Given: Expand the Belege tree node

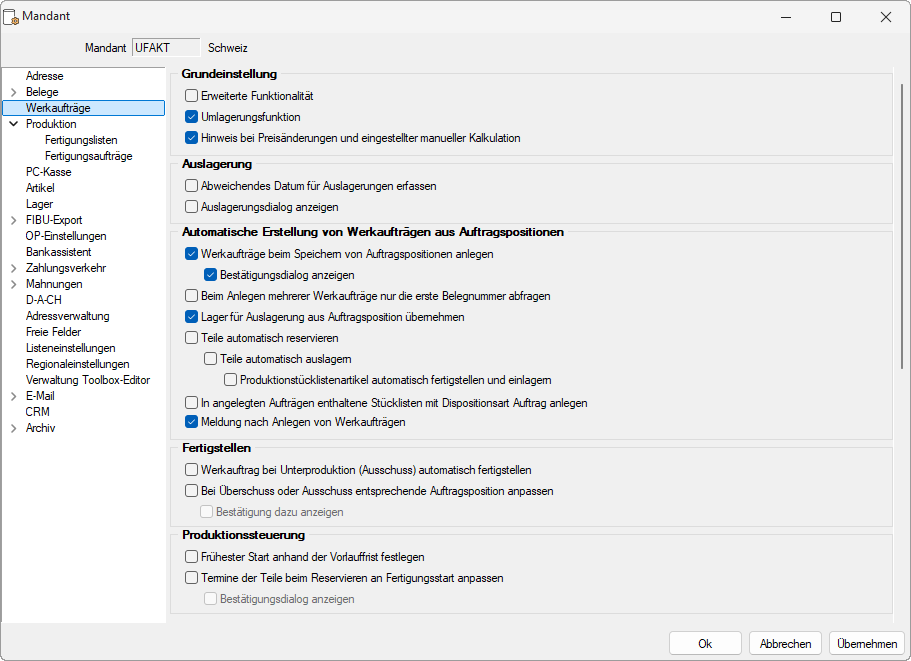Looking at the screenshot, I should tap(13, 92).
